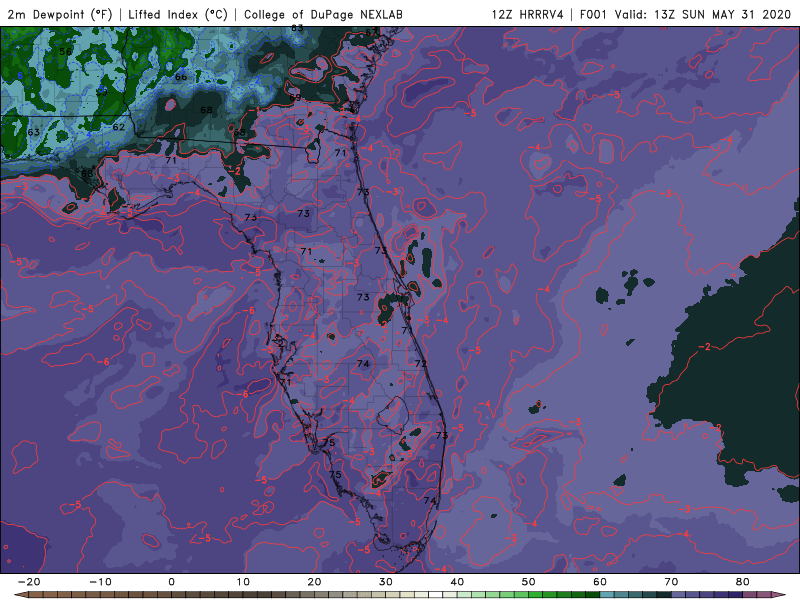Click the '56' dewpoint value on map
Image resolution: width=800 pixels, height=600 pixels.
point(65,52)
